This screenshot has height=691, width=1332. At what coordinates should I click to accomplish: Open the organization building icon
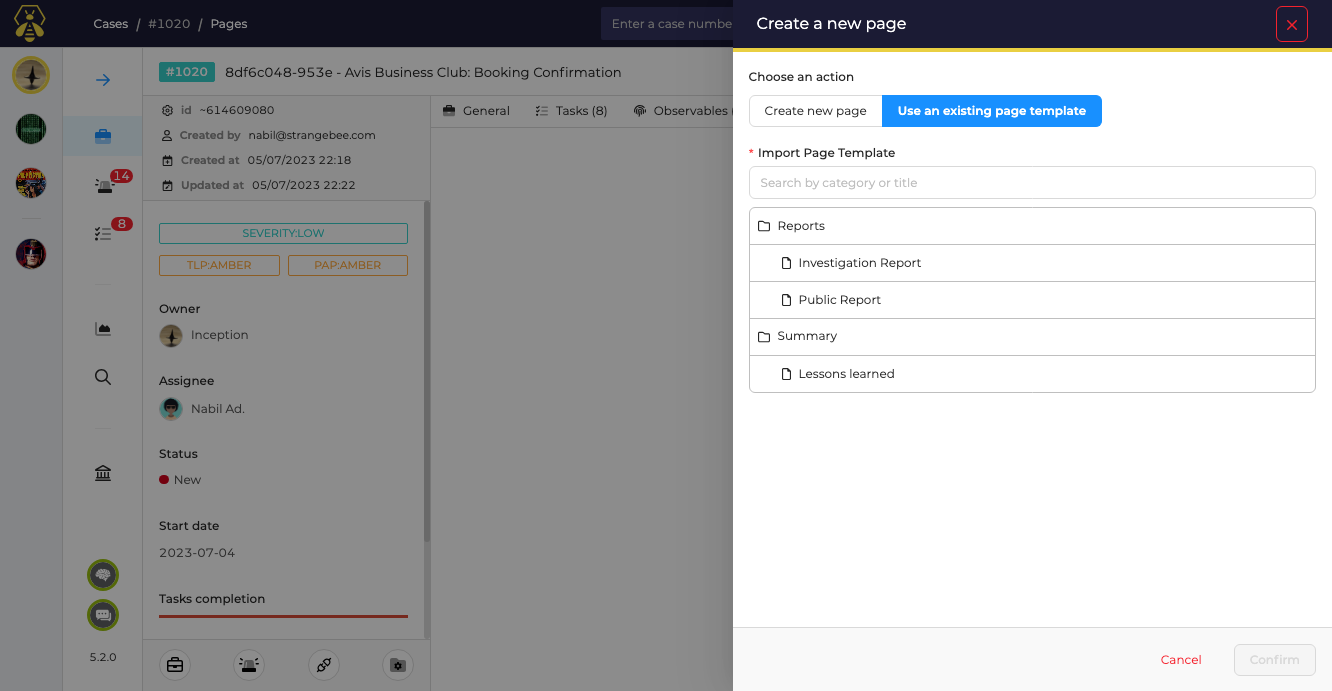(103, 473)
